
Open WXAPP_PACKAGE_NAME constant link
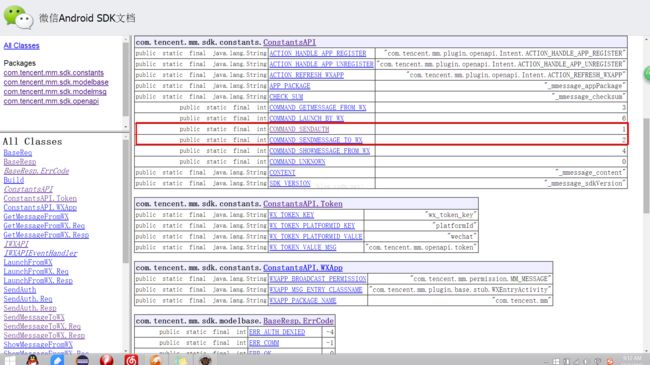coord(303,300)
